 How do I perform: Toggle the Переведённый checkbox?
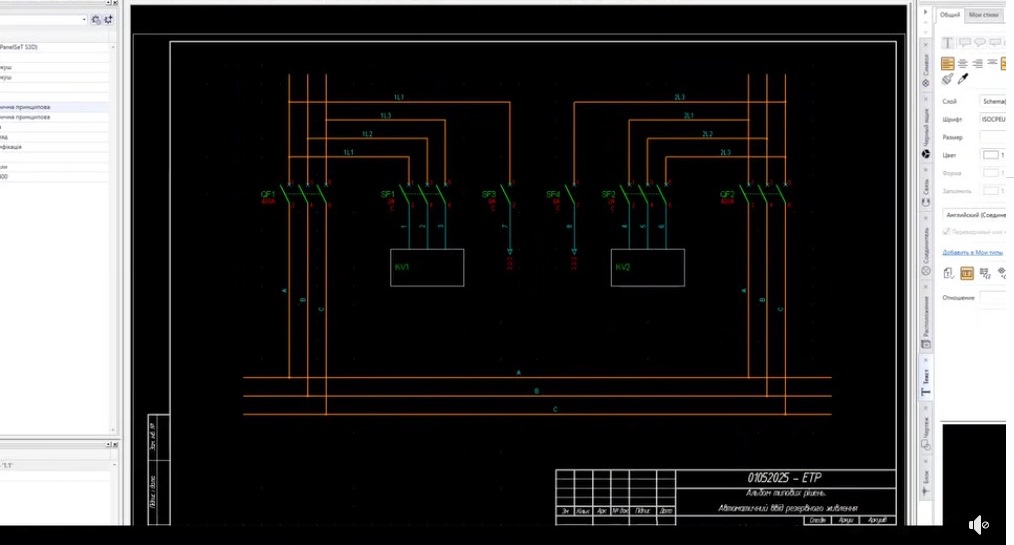click(x=947, y=231)
